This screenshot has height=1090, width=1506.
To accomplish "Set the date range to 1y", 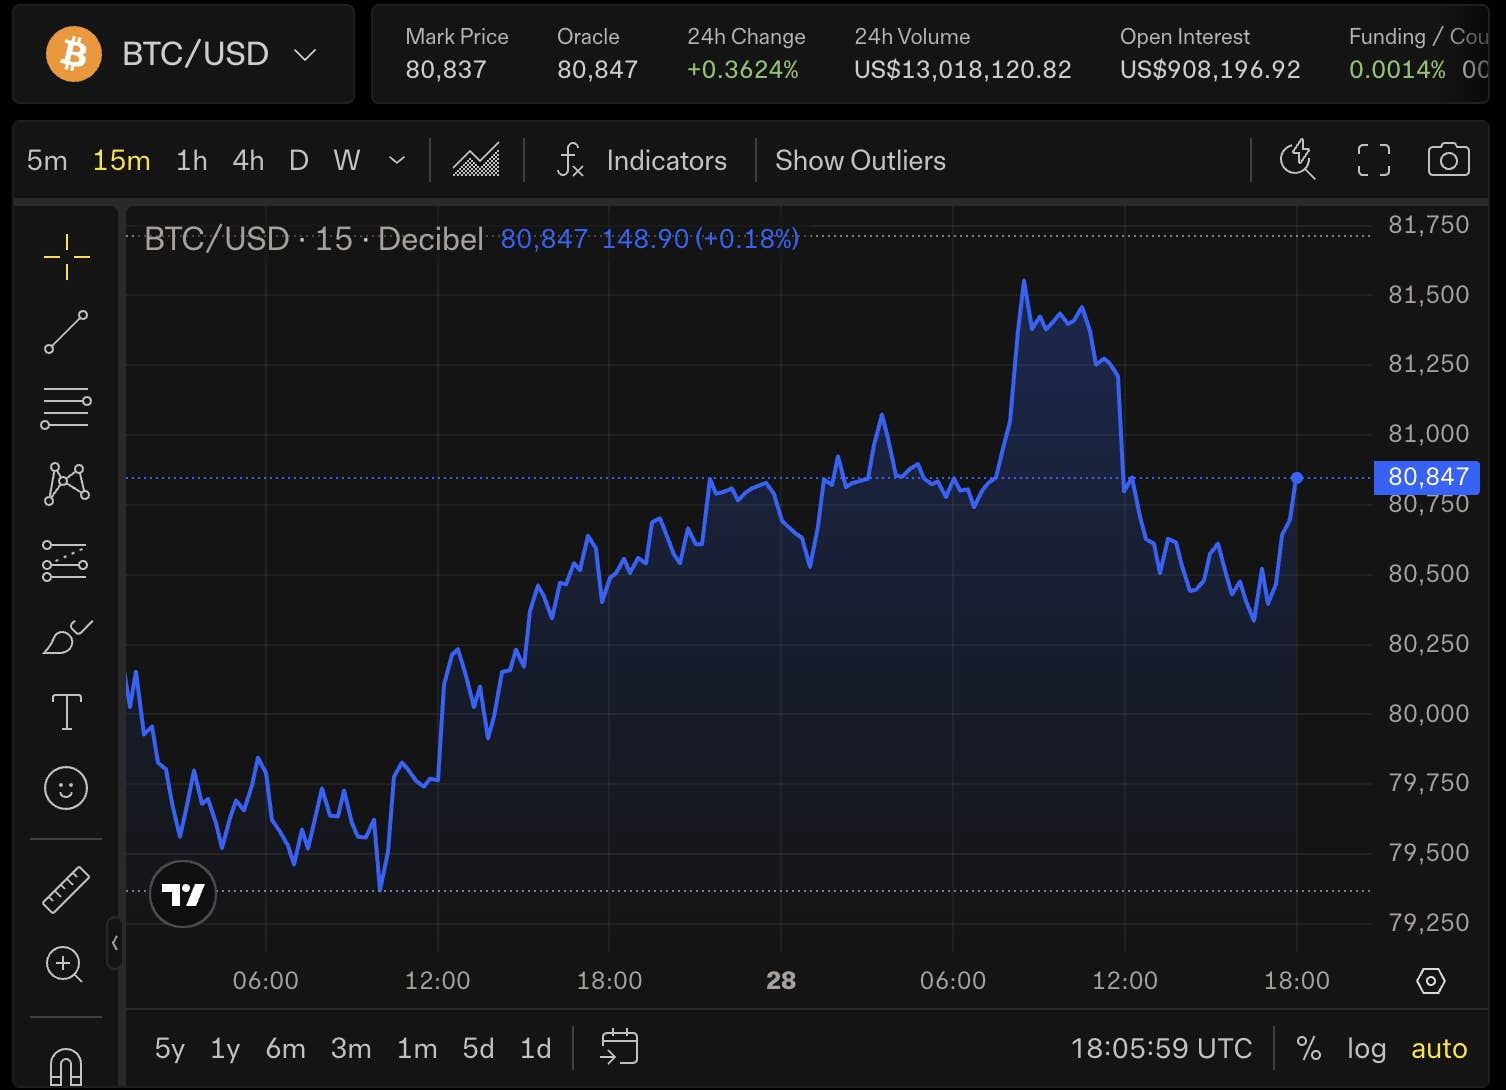I will point(225,1048).
